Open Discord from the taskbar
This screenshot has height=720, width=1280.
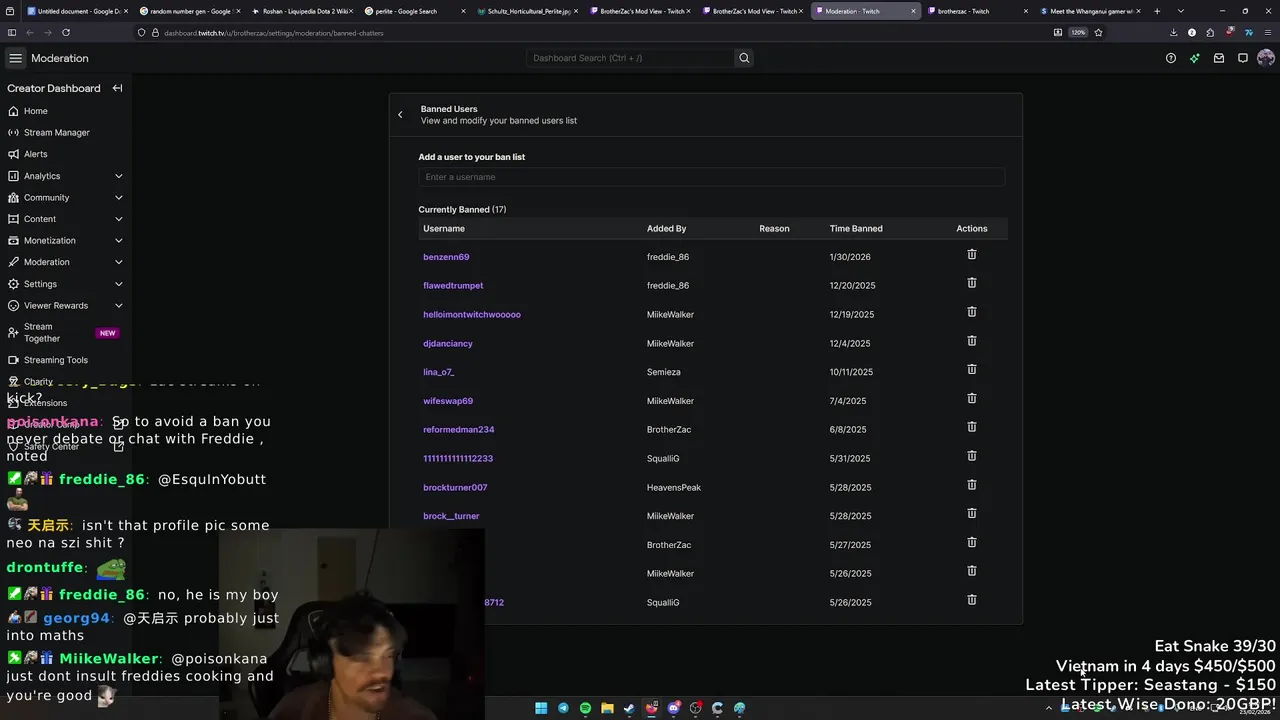pyautogui.click(x=673, y=708)
